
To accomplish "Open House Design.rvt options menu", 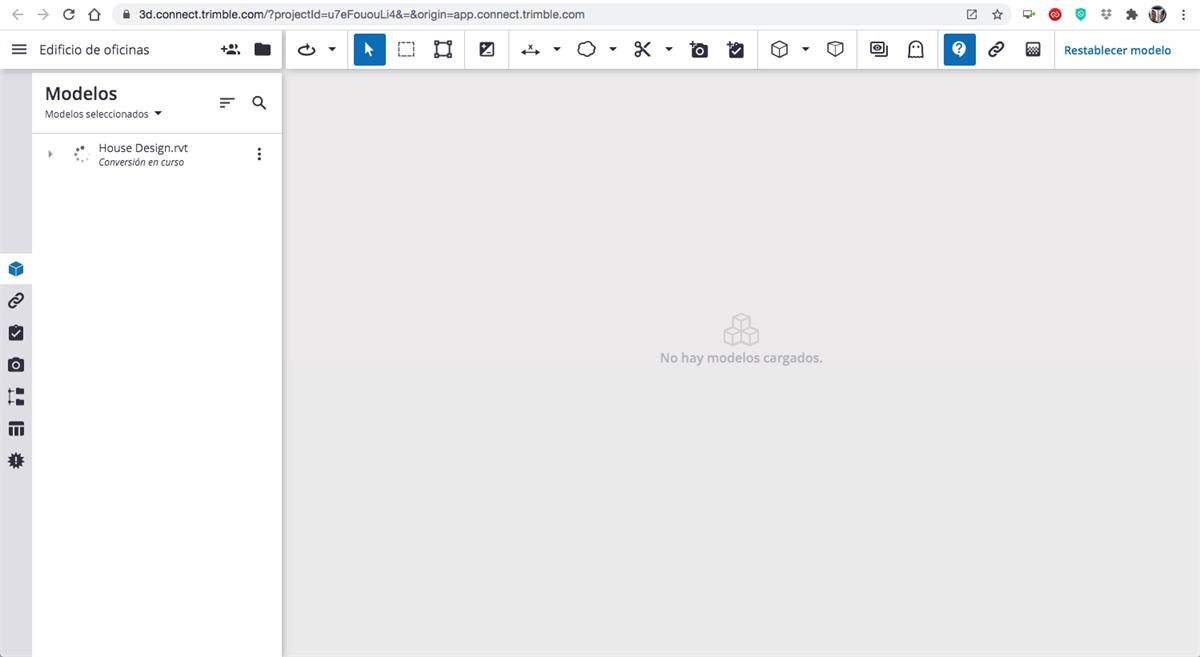I will pos(259,153).
